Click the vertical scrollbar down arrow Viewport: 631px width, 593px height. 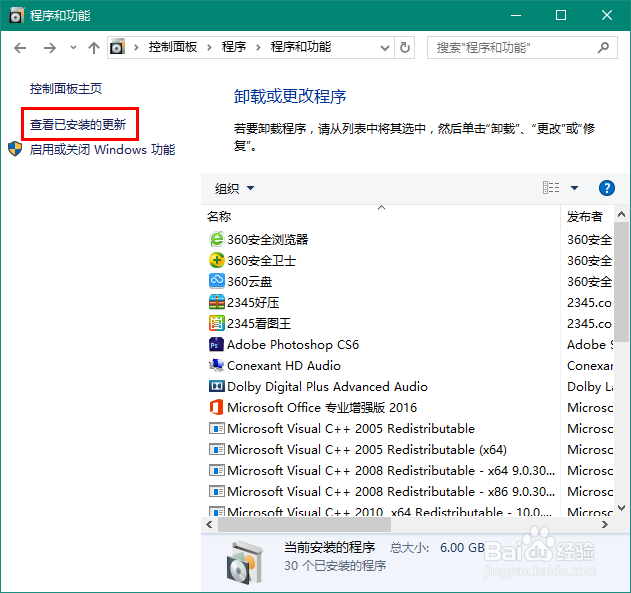(x=622, y=508)
